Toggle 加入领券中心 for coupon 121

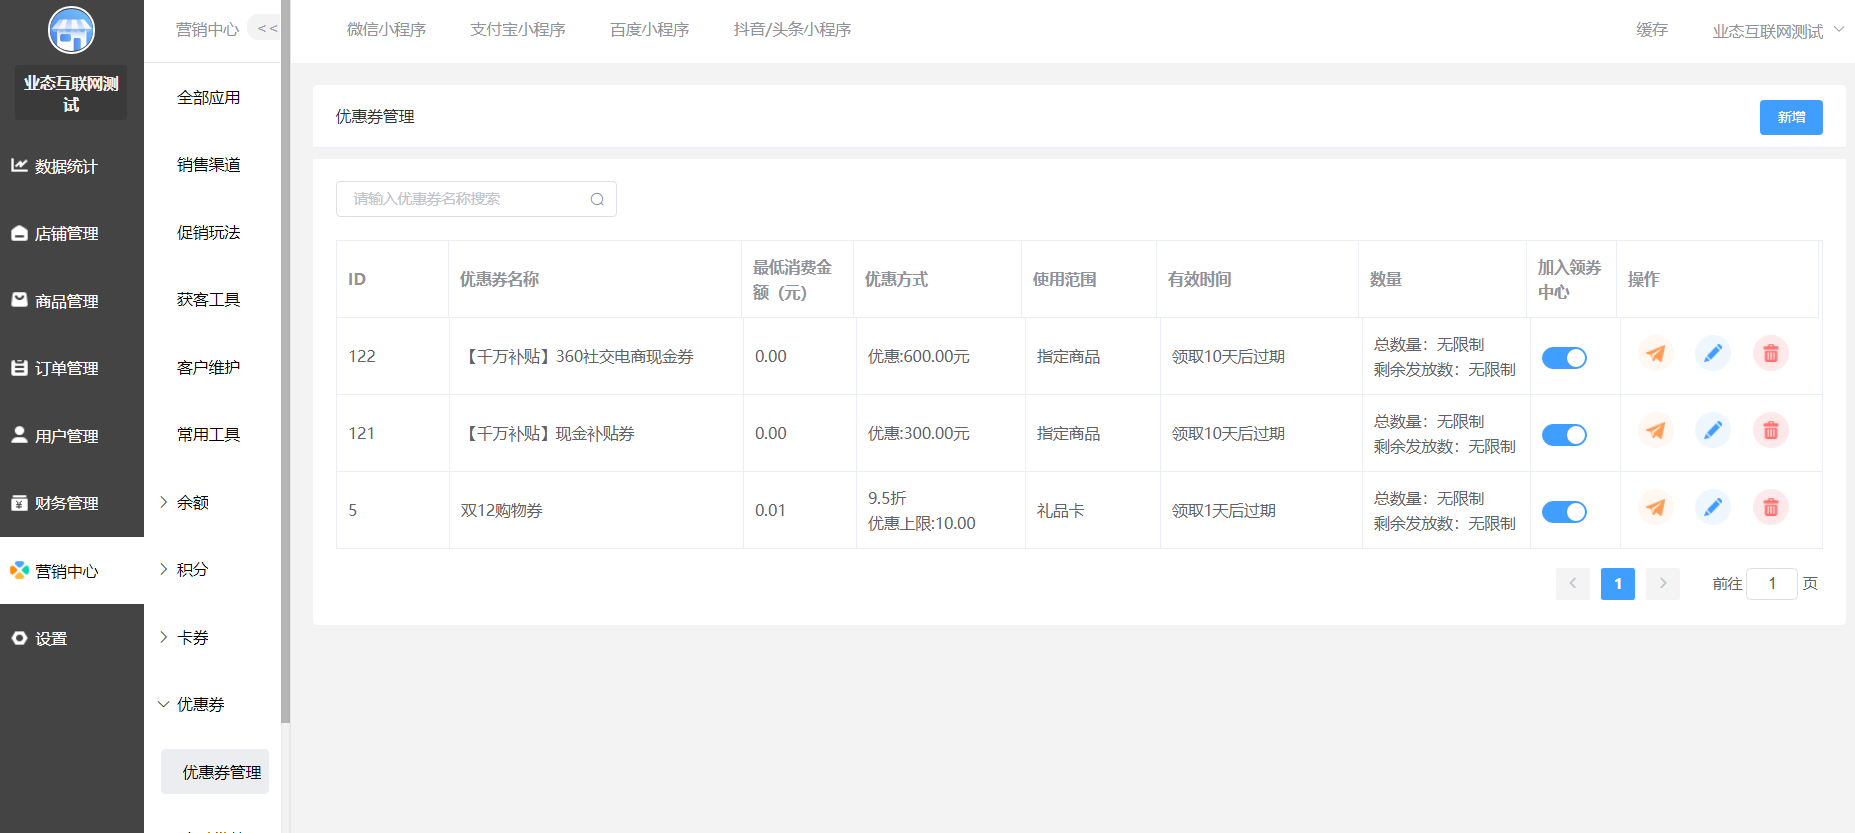[1564, 435]
